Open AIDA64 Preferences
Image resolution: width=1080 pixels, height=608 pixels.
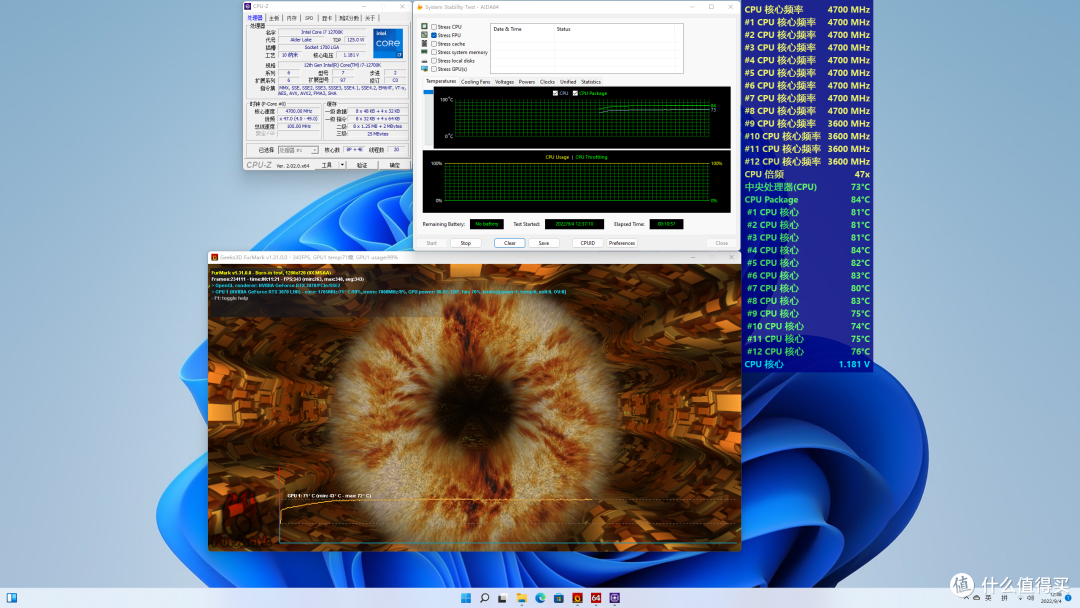(622, 243)
